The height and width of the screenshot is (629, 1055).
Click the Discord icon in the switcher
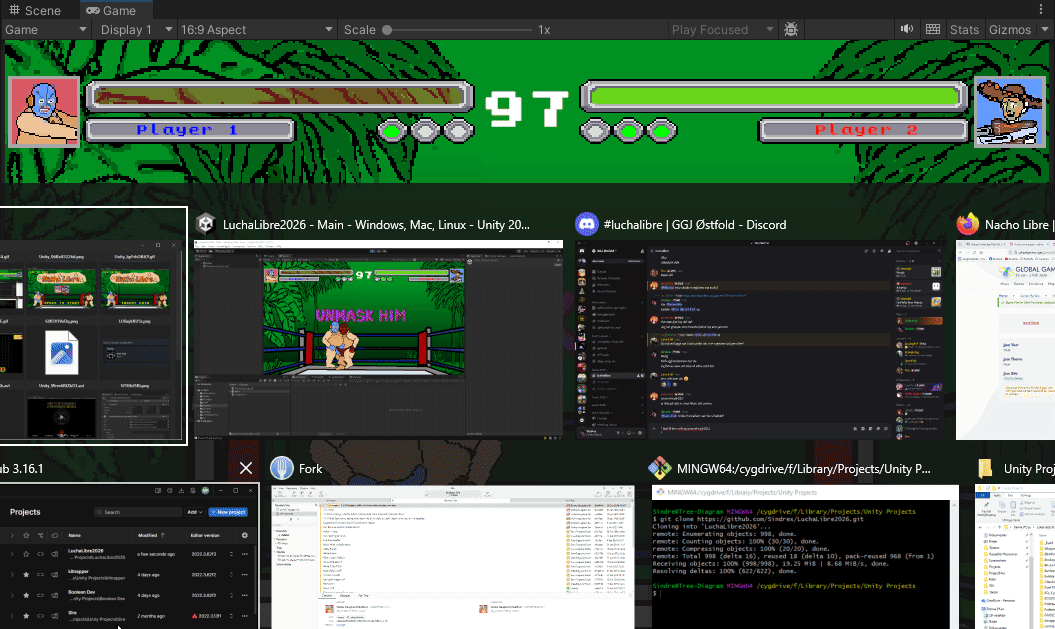pyautogui.click(x=587, y=224)
